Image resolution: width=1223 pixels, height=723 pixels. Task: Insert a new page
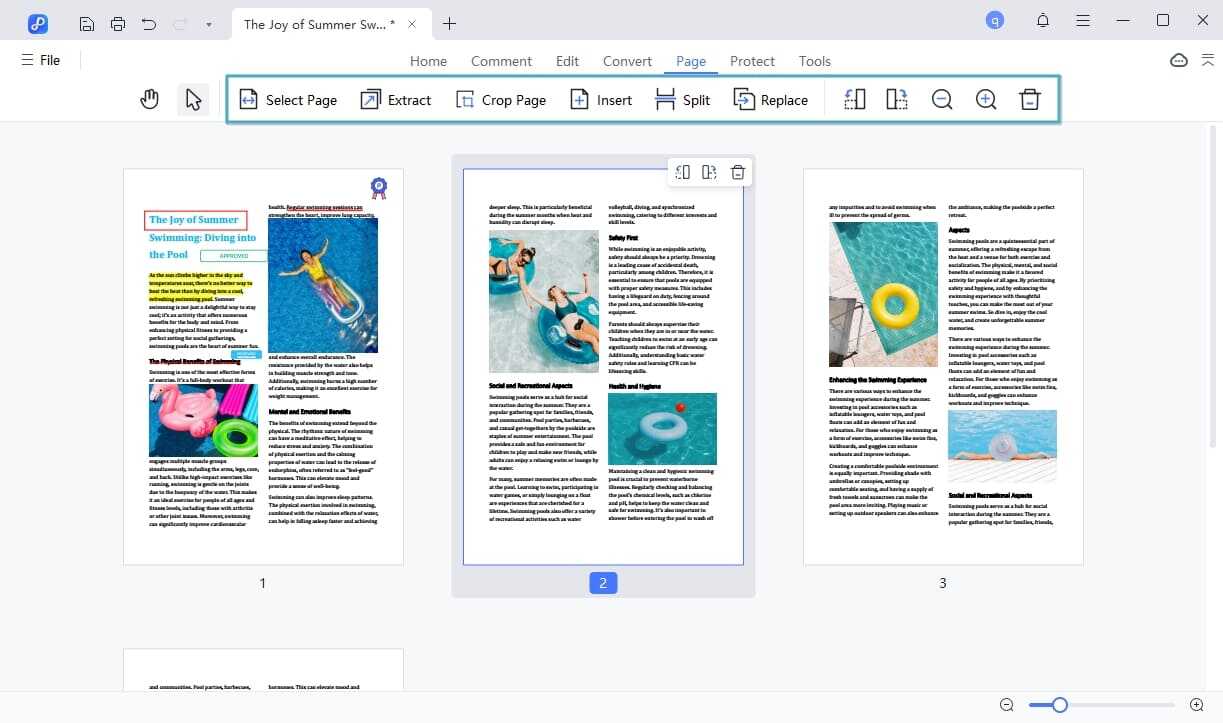click(x=600, y=99)
